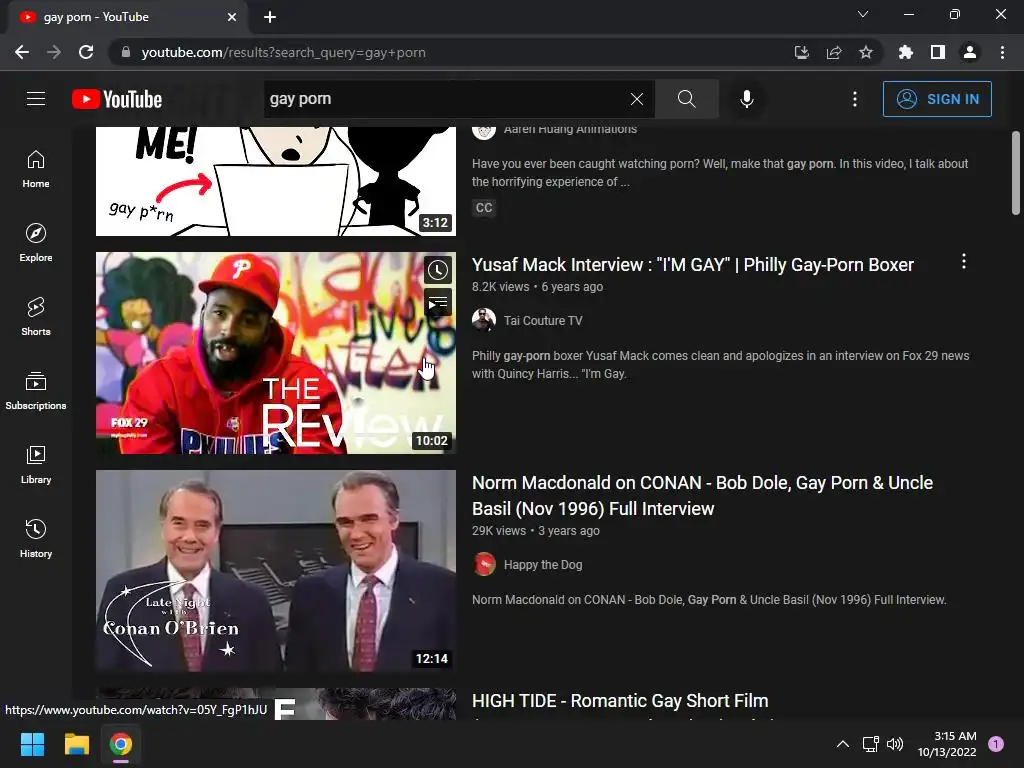Play the cartoon thumbnail with 3:12 duration
Viewport: 1024px width, 768px height.
tap(276, 182)
